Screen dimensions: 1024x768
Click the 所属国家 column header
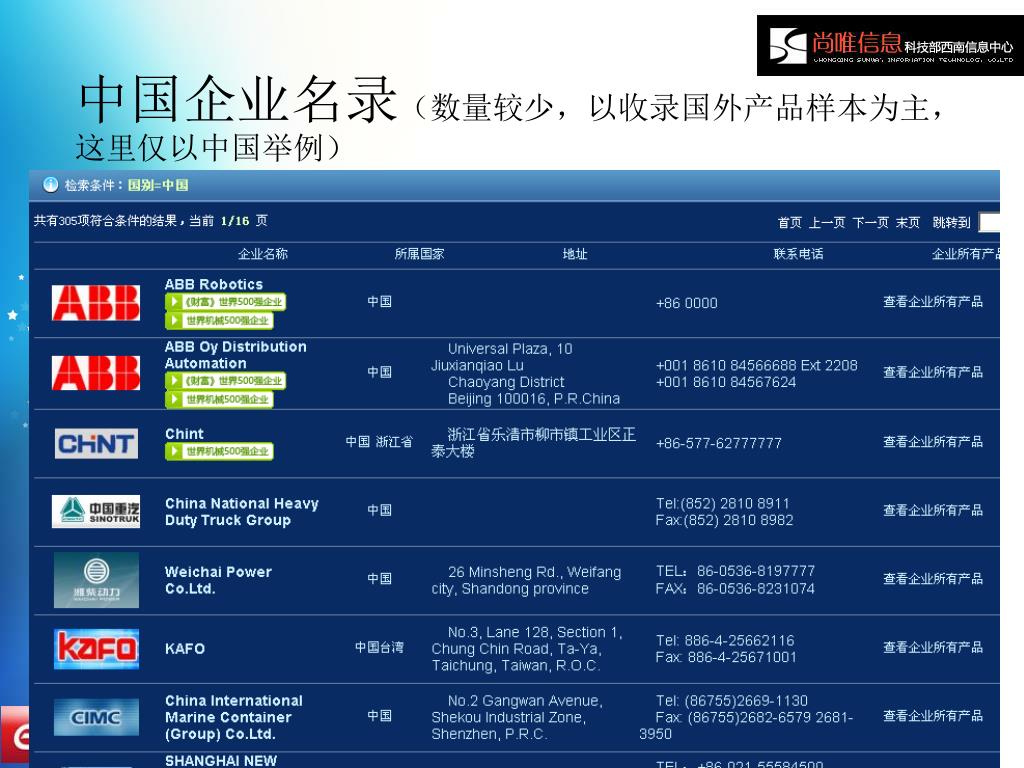pos(419,253)
